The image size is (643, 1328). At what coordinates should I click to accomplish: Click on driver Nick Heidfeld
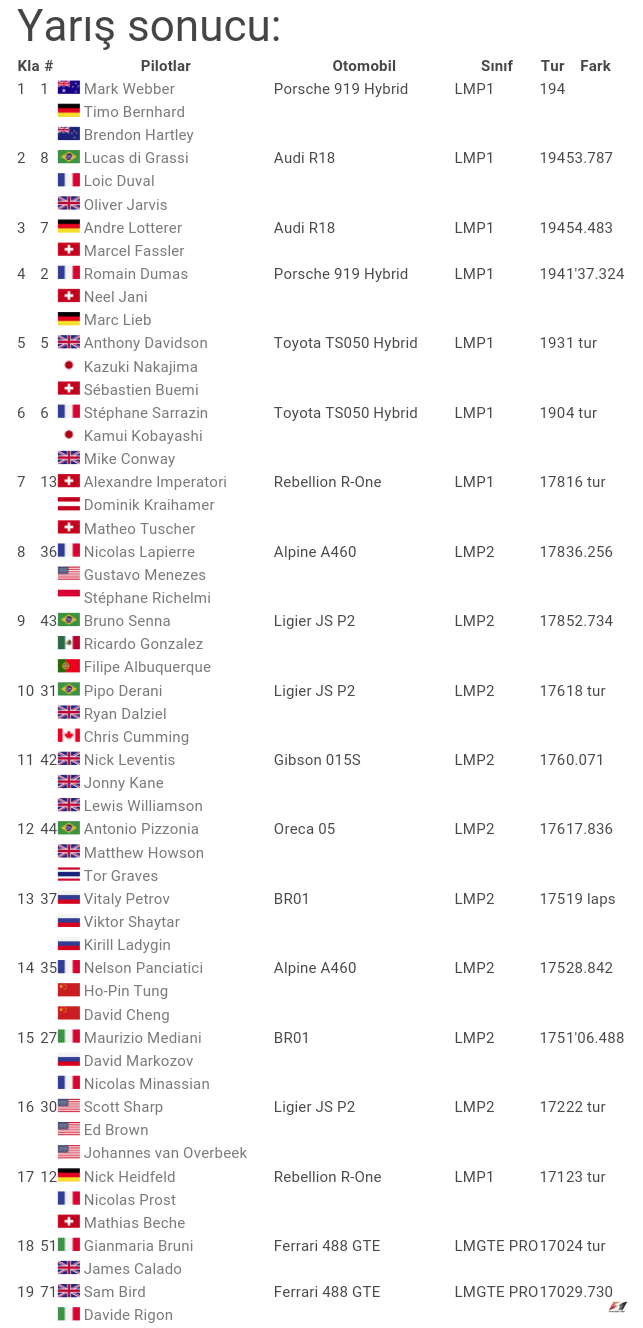click(x=129, y=1177)
